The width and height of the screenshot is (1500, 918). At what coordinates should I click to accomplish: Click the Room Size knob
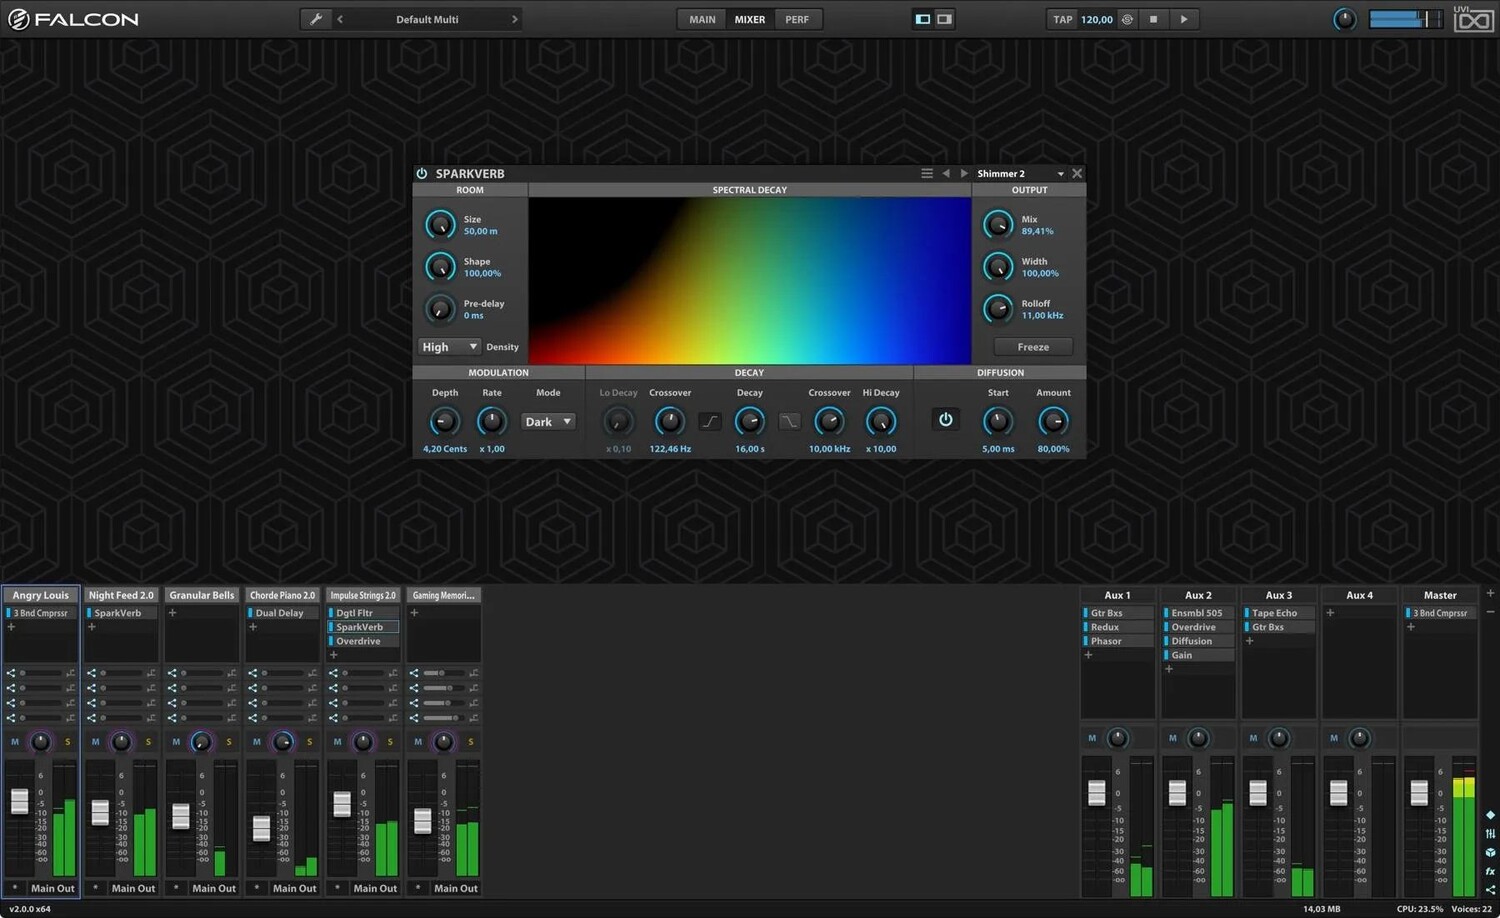click(440, 224)
